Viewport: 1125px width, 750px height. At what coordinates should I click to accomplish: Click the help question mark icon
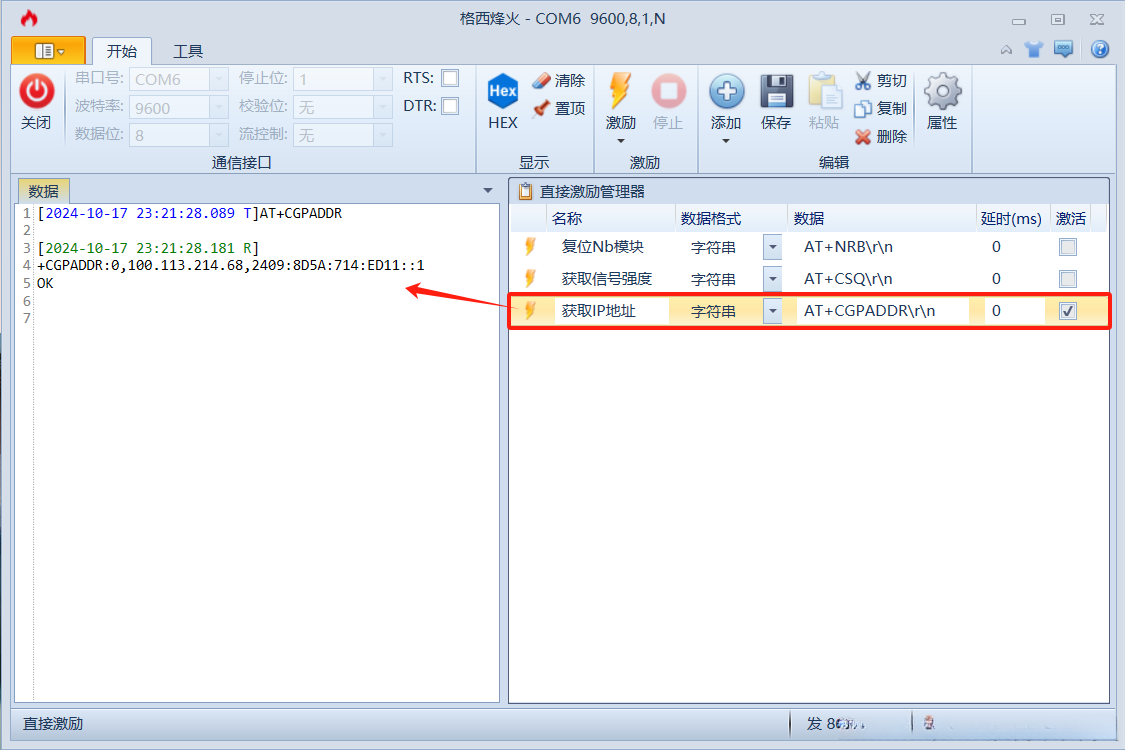click(1100, 49)
